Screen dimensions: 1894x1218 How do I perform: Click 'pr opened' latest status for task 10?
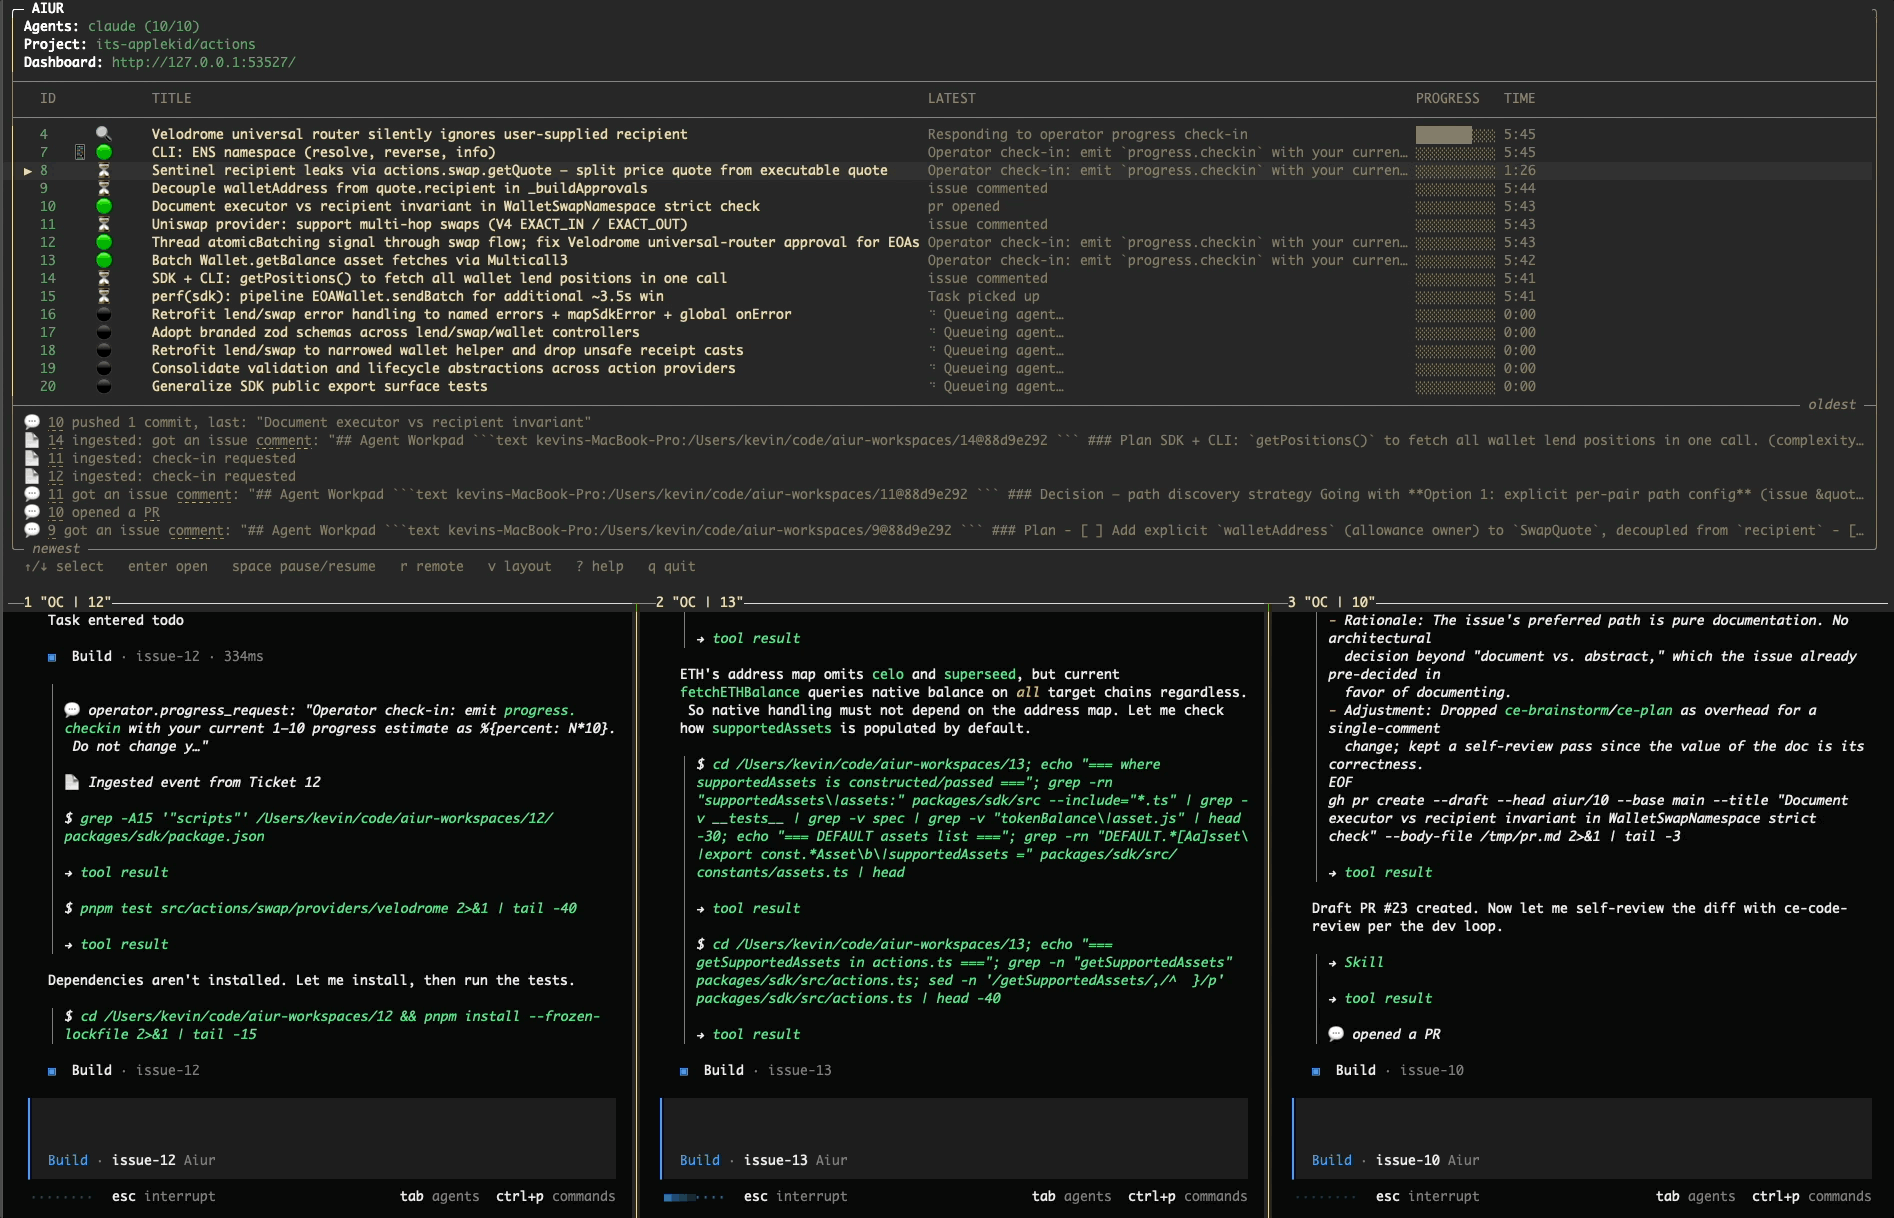(964, 206)
